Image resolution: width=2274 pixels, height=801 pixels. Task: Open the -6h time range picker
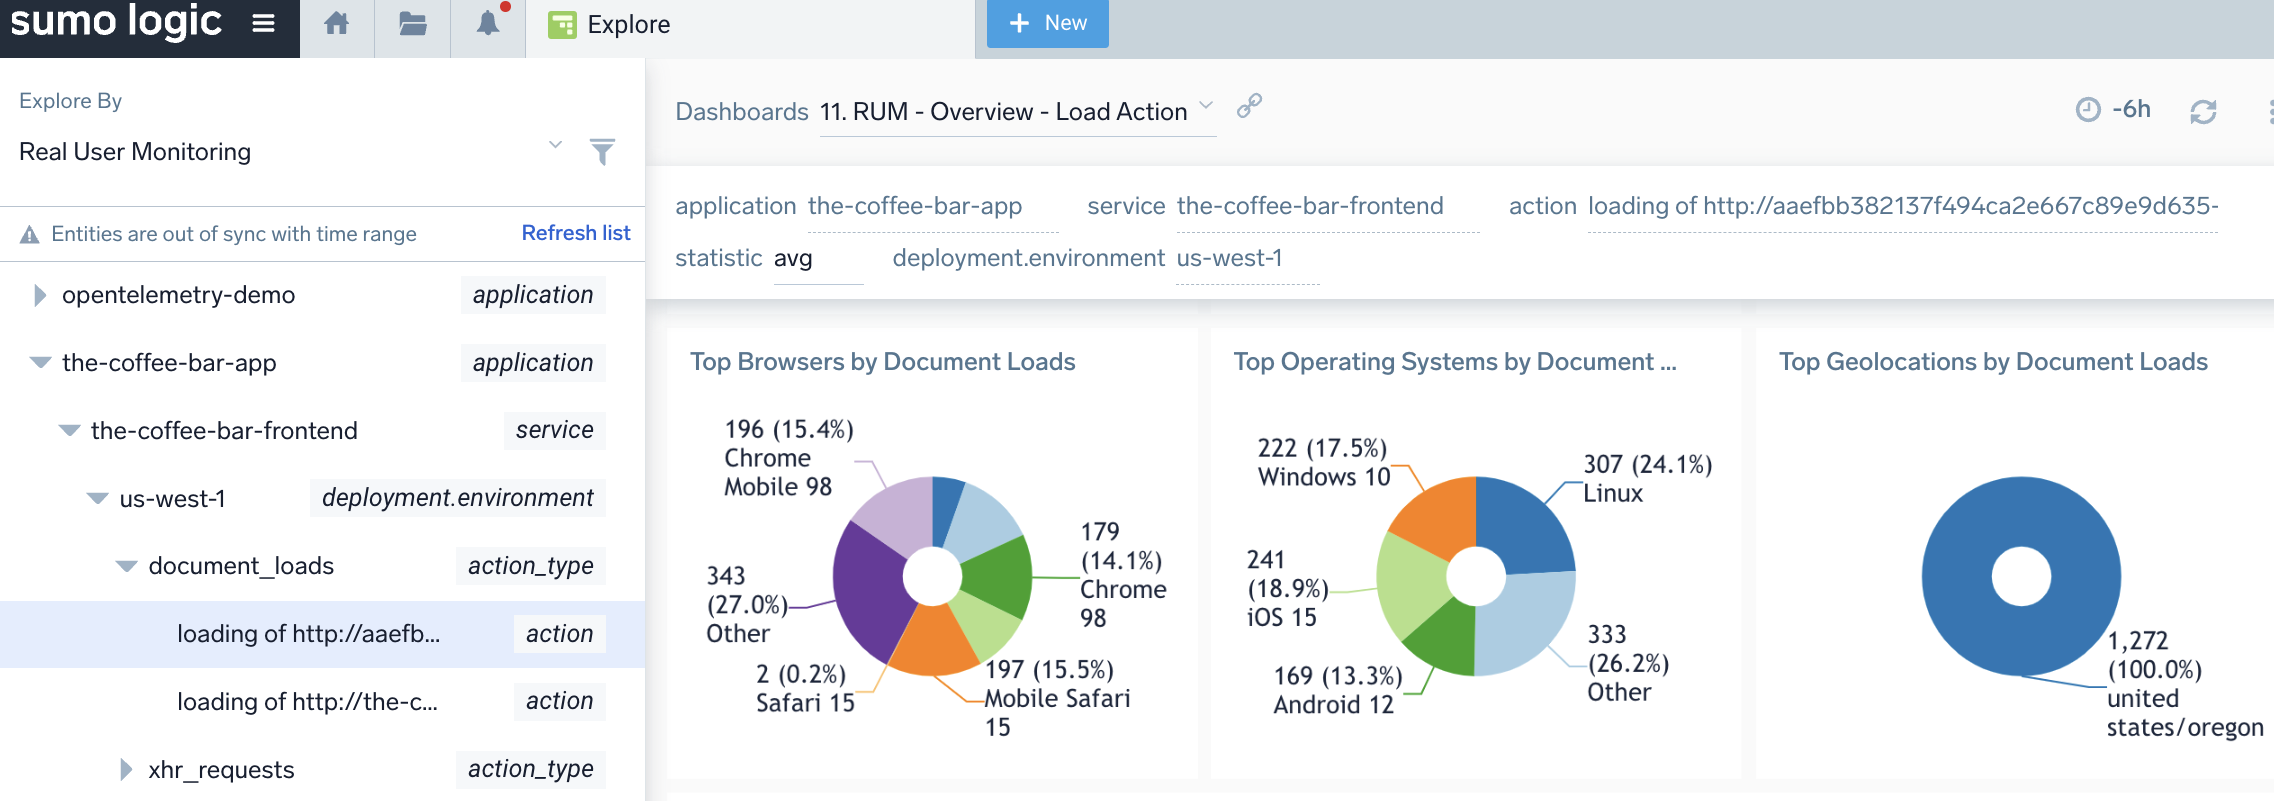[x=2114, y=110]
